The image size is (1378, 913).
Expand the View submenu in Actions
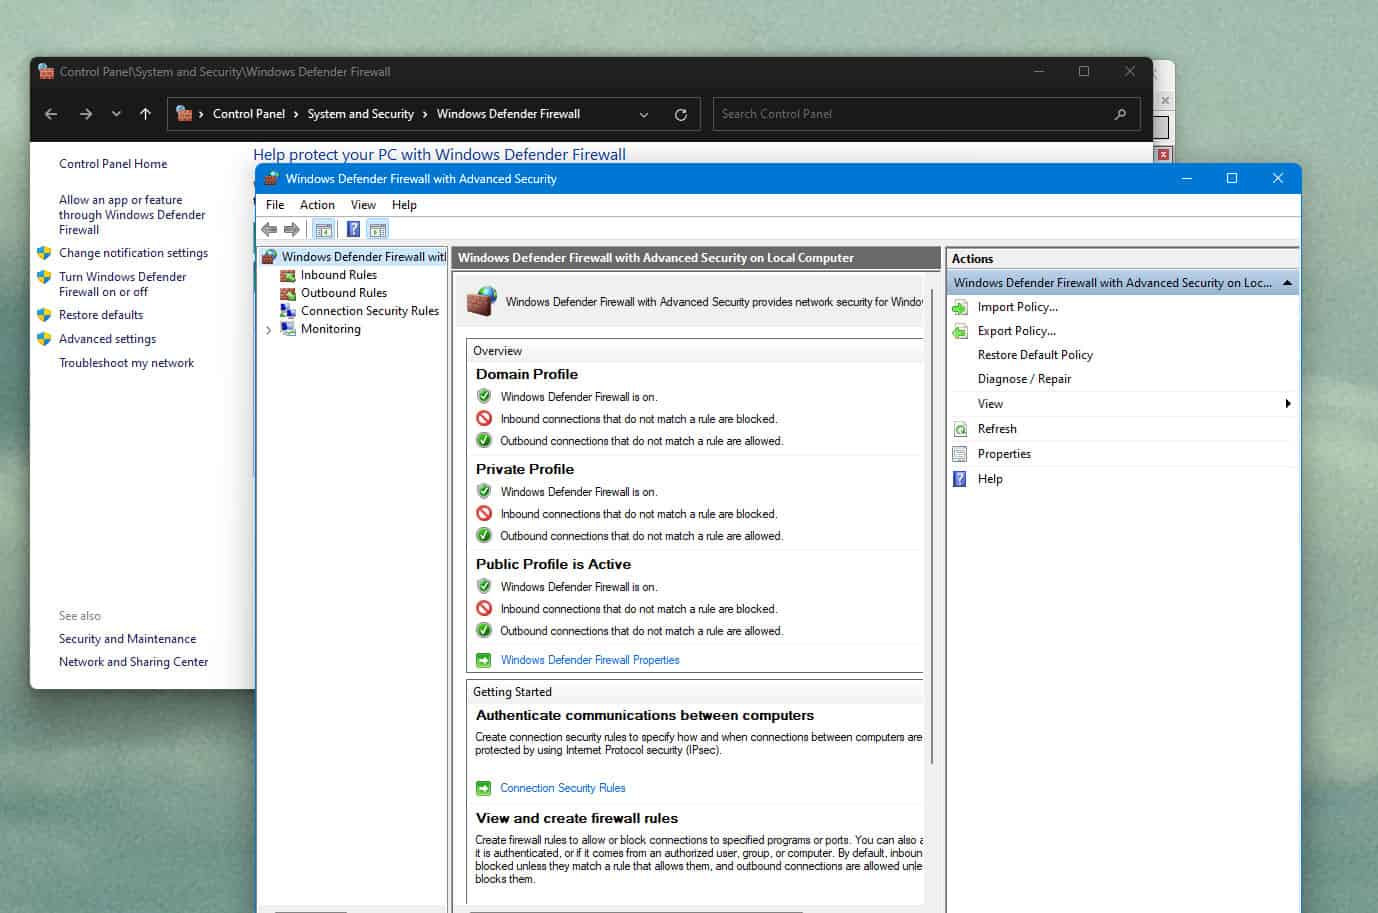point(1287,404)
